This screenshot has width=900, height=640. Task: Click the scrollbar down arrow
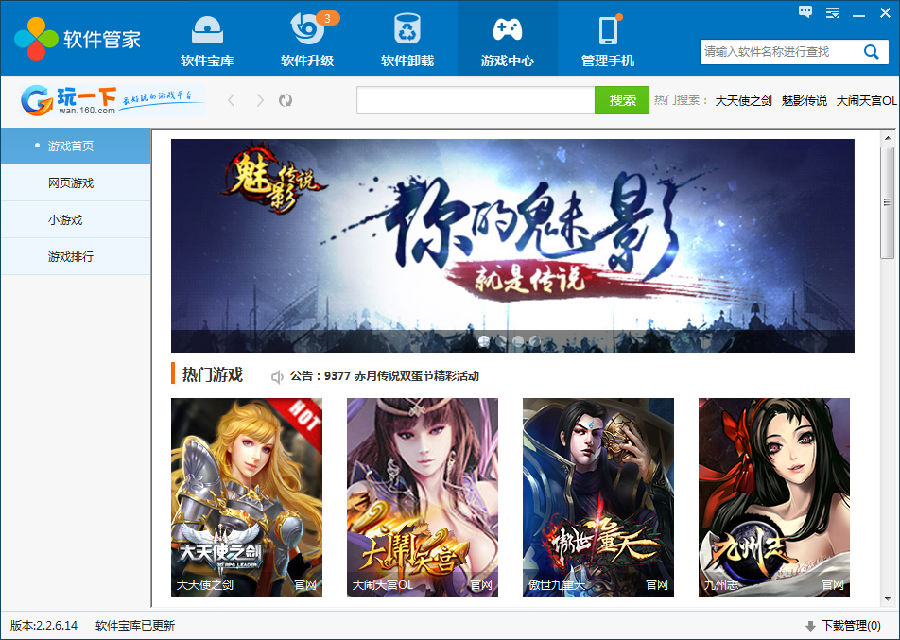click(887, 599)
